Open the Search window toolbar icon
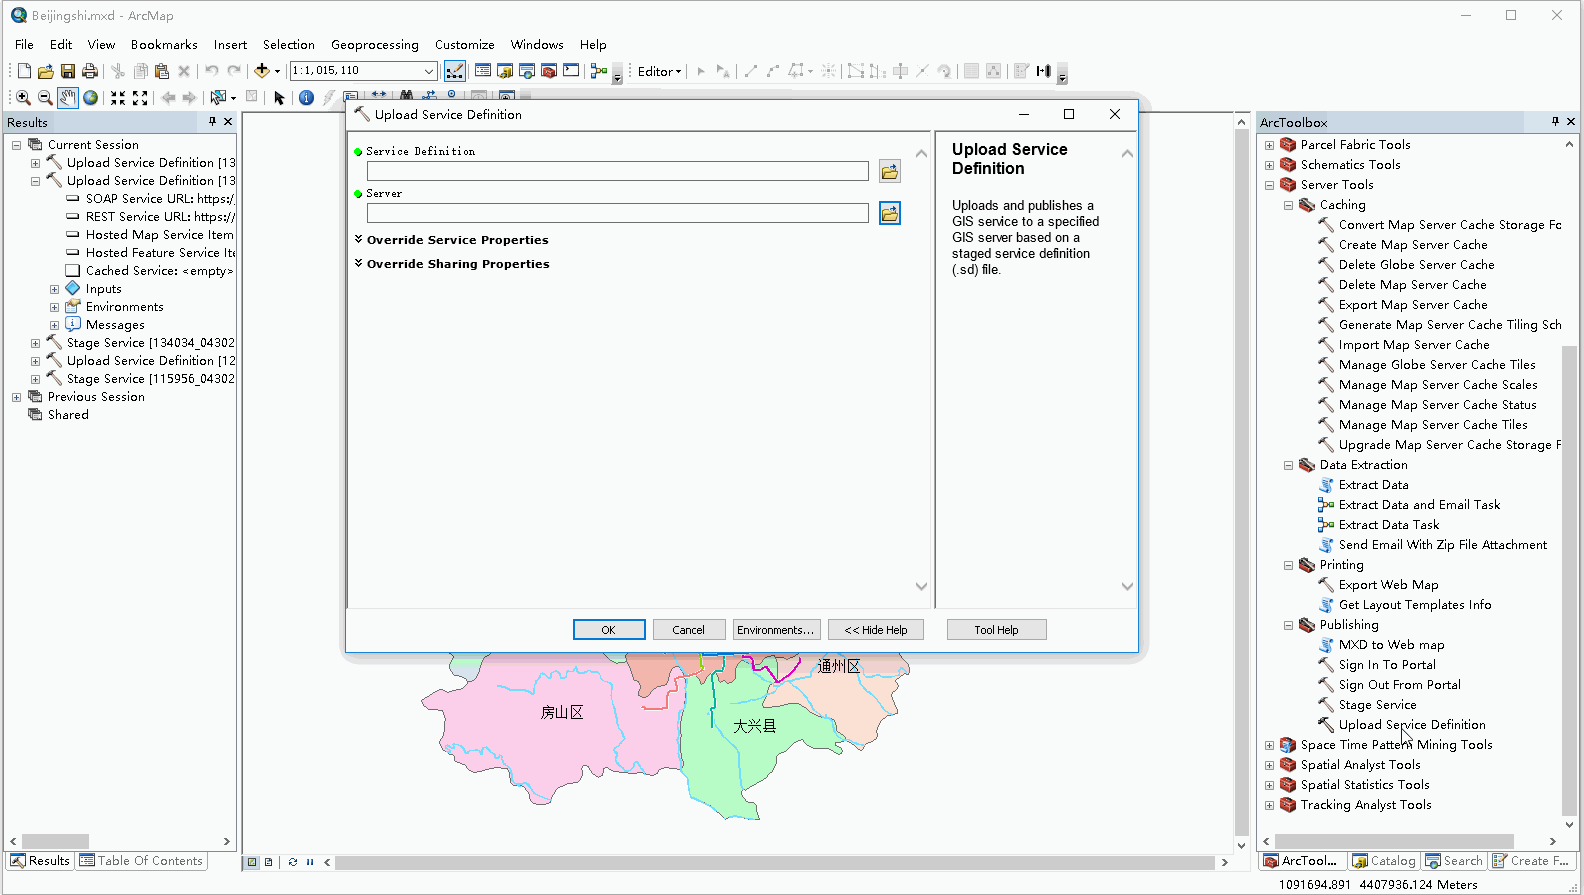 [527, 71]
